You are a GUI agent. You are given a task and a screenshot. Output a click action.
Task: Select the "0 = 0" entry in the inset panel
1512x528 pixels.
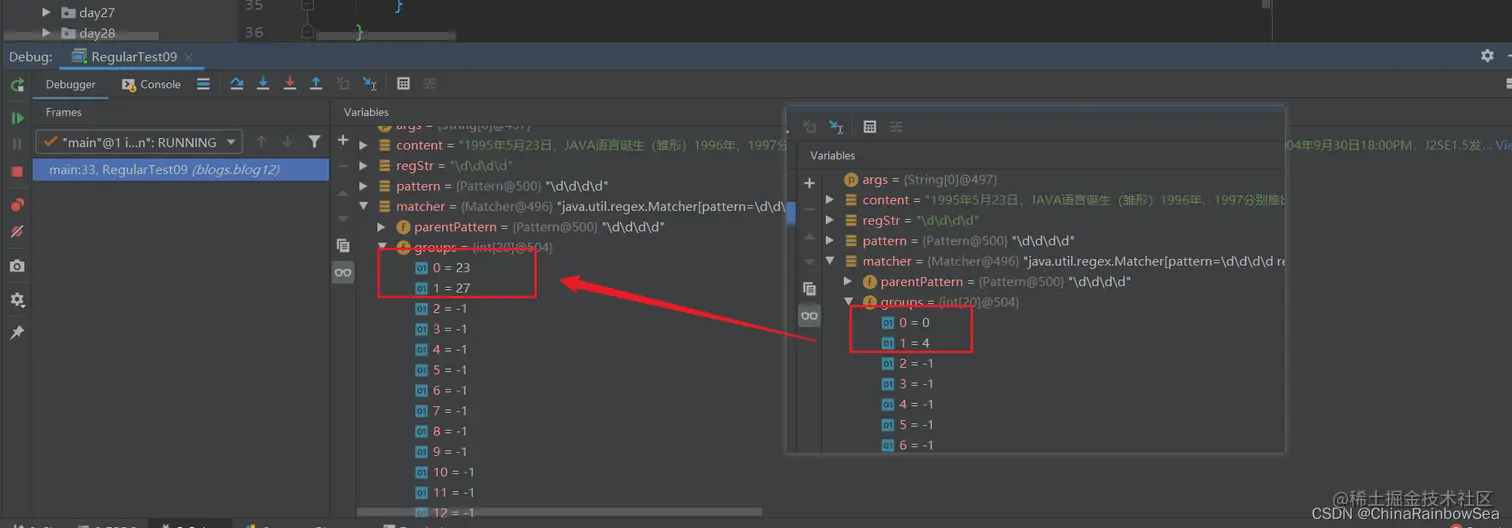(x=906, y=322)
